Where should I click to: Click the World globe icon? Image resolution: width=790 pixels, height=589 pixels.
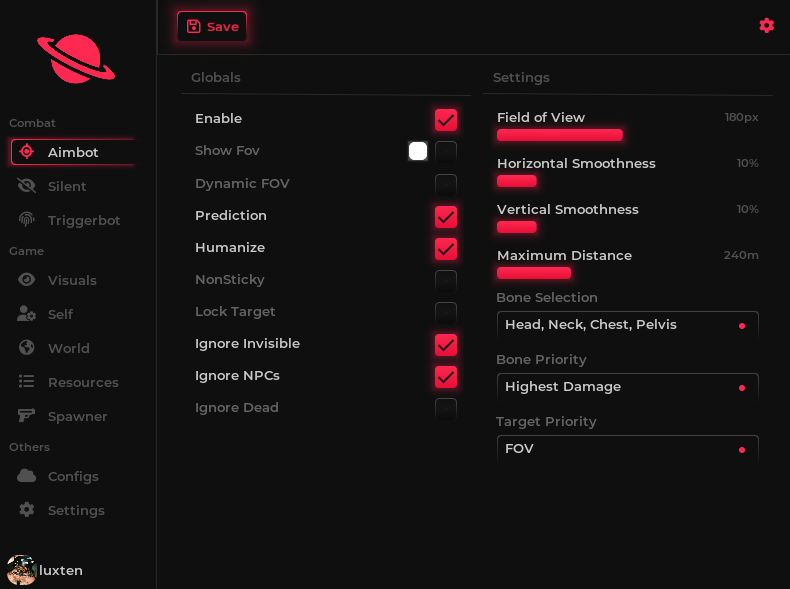tap(26, 348)
